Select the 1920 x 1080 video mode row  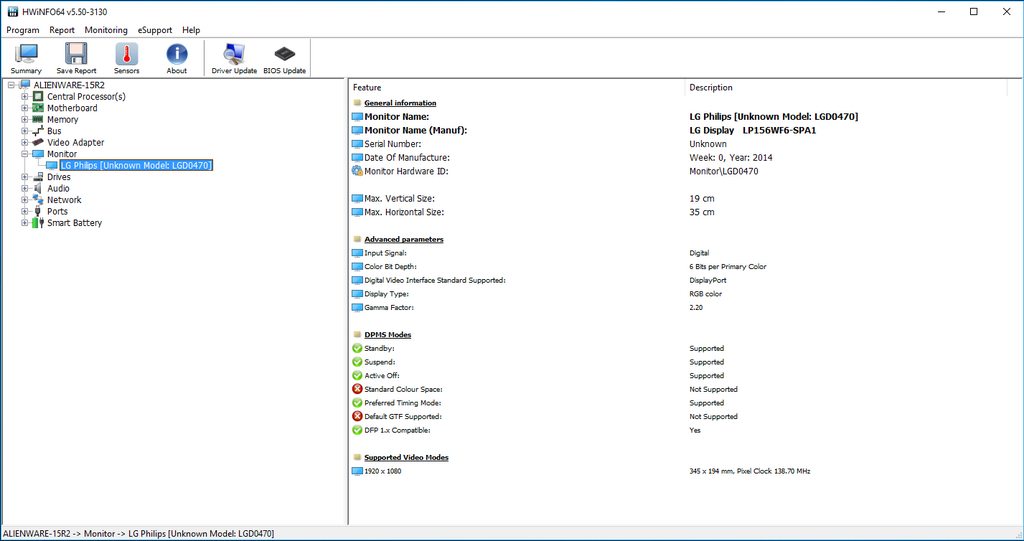(x=679, y=471)
